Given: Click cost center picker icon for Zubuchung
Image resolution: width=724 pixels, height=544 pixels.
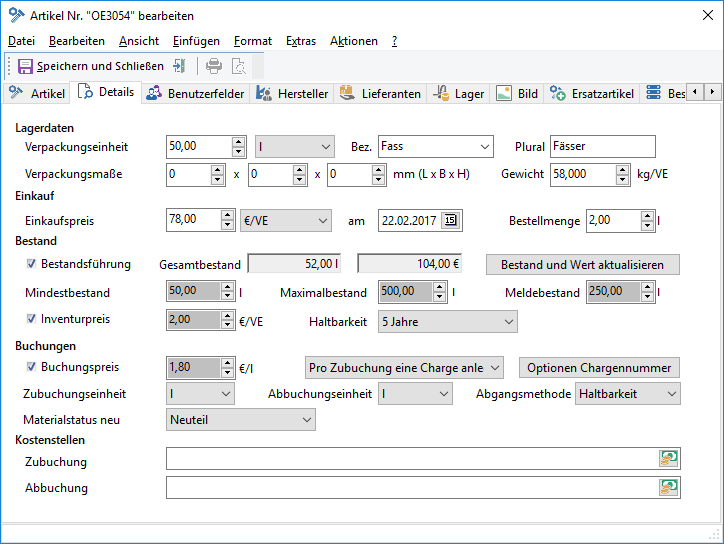Looking at the screenshot, I should click(668, 459).
